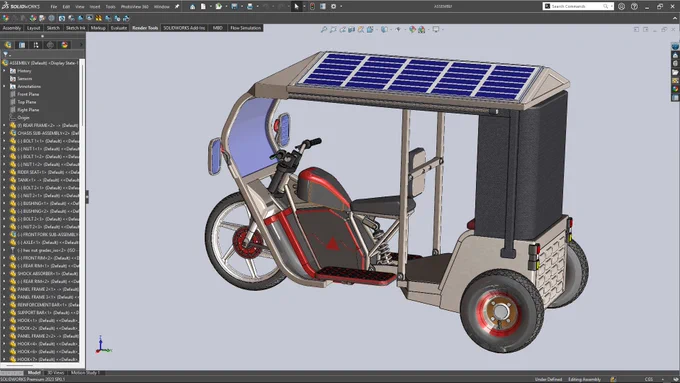The image size is (680, 383).
Task: Open the File menu
Action: click(x=53, y=7)
